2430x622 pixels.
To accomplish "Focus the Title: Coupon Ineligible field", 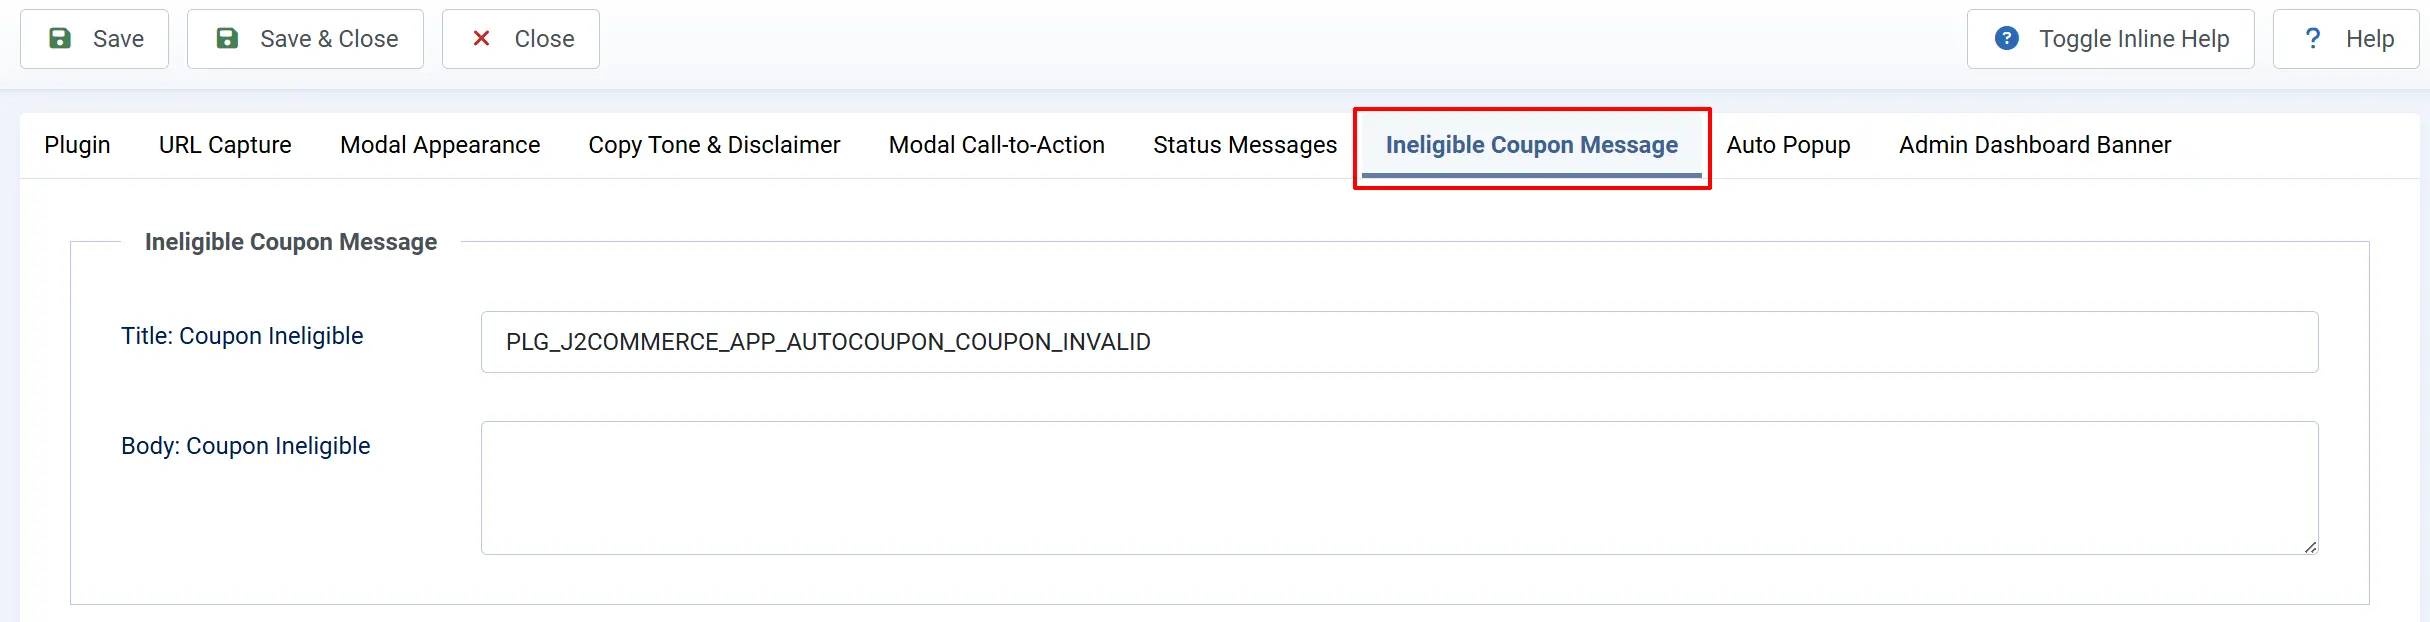I will coord(1399,342).
